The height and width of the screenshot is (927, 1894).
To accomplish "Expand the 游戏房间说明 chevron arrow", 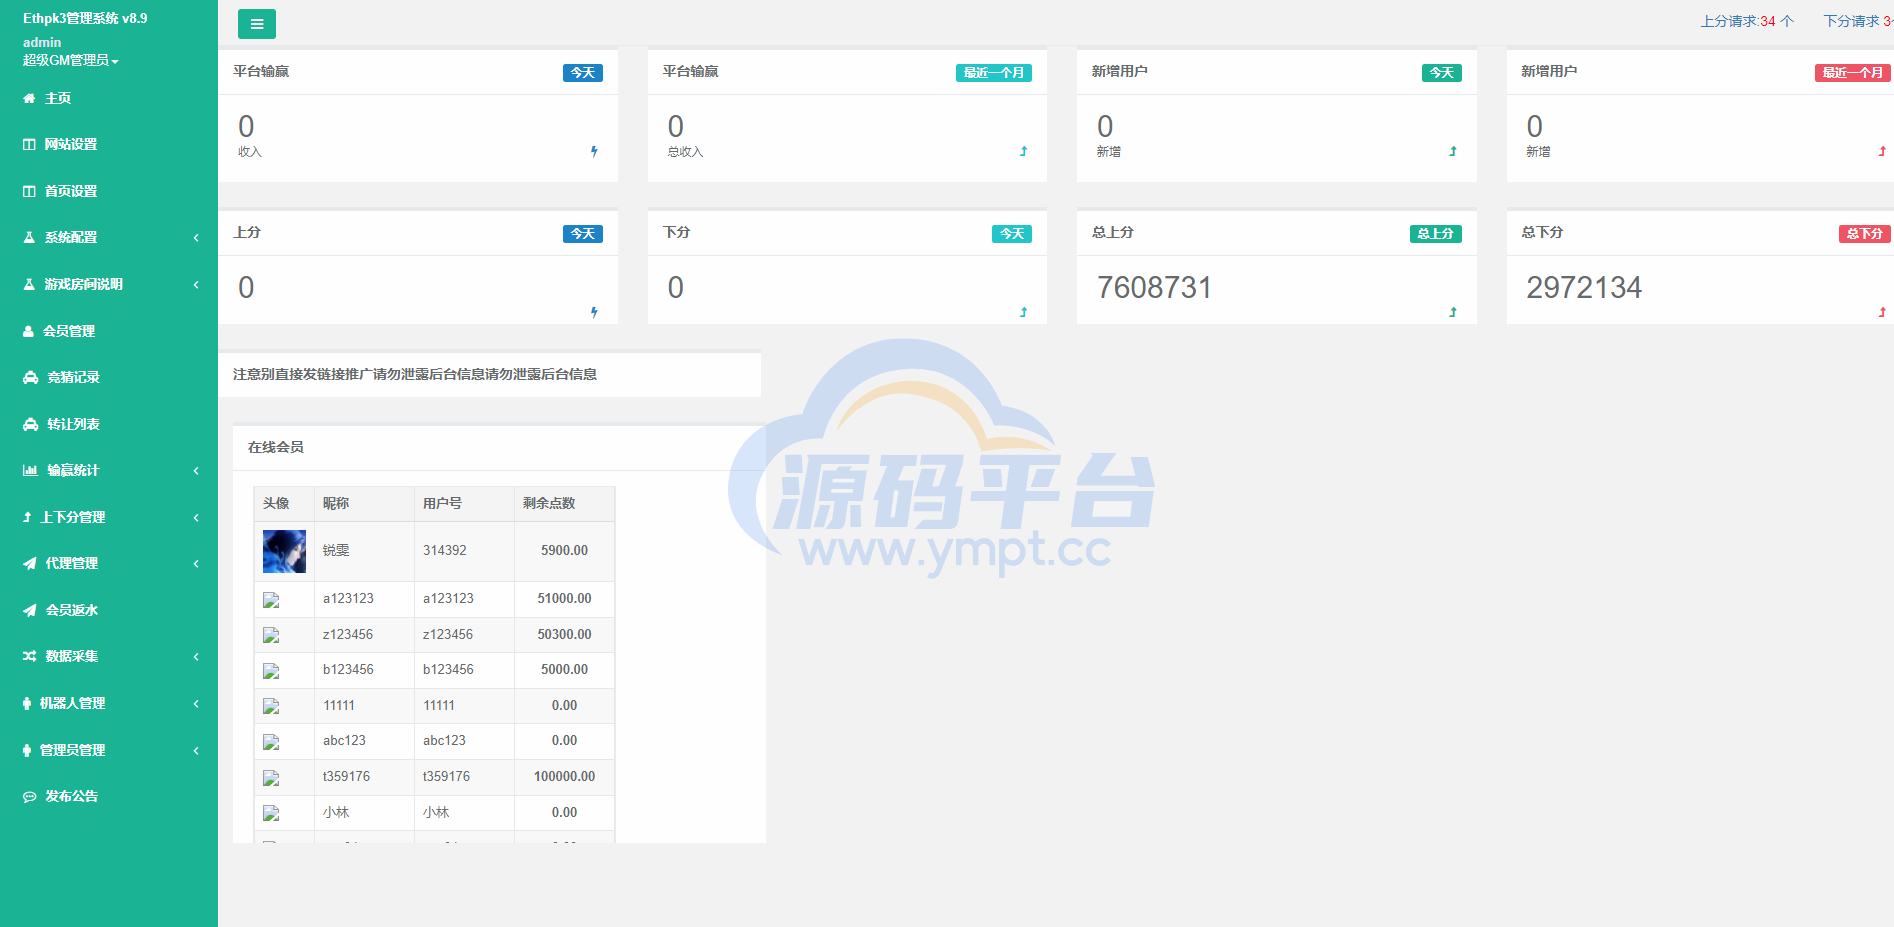I will tap(196, 284).
